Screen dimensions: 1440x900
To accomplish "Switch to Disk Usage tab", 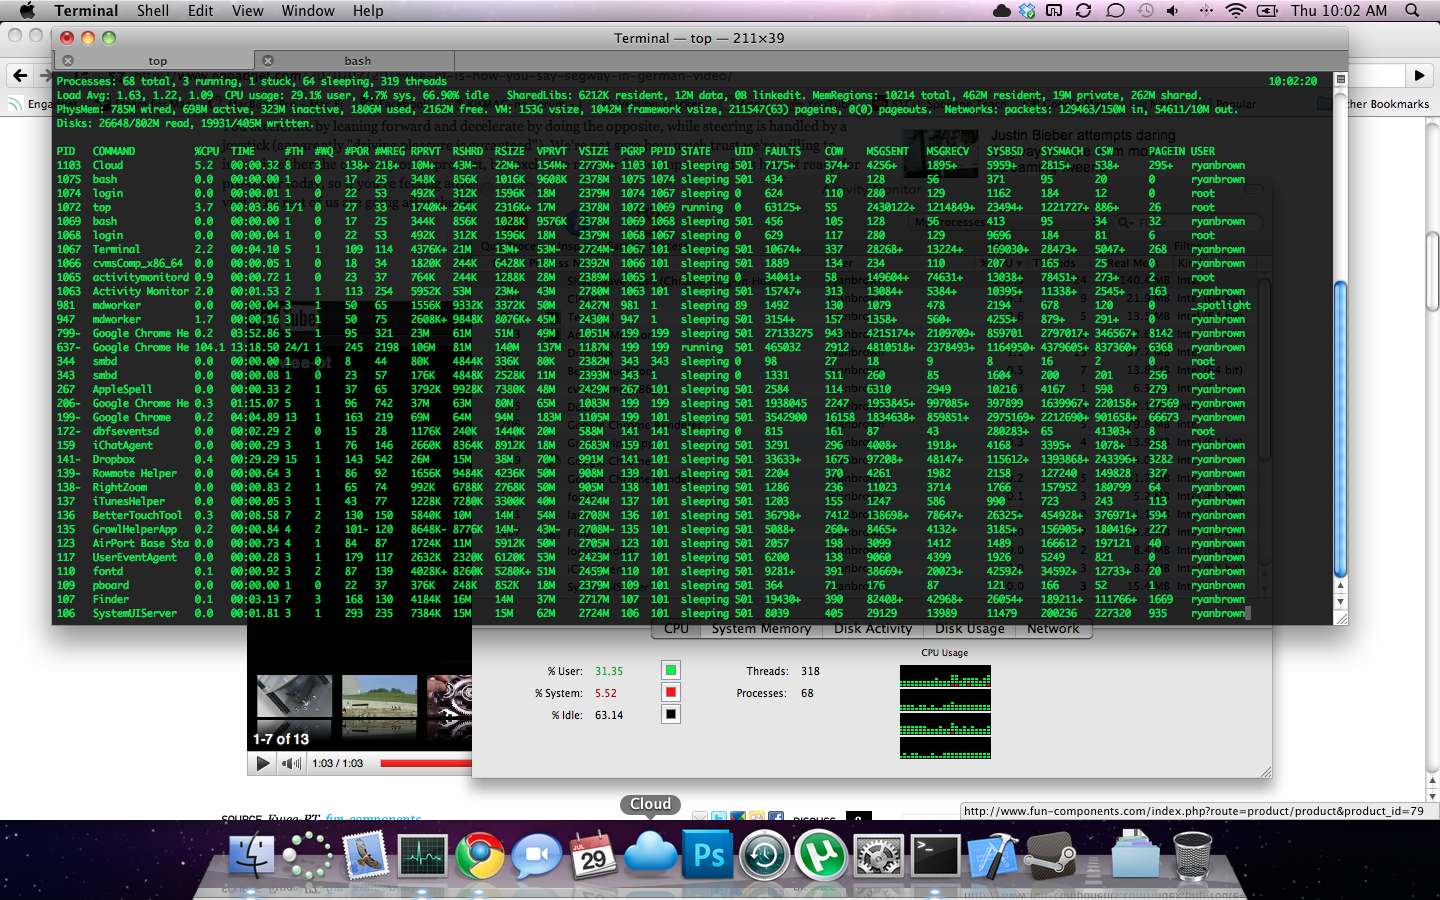I will (969, 629).
